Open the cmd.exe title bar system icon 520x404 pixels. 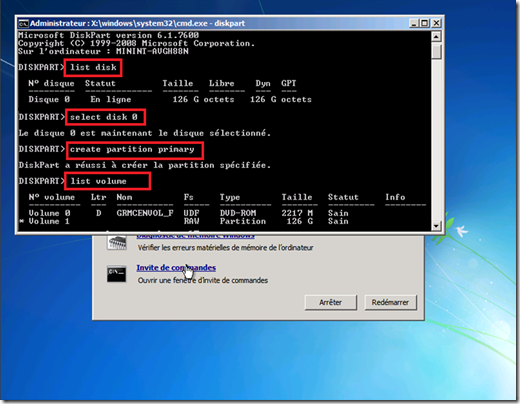pos(23,24)
